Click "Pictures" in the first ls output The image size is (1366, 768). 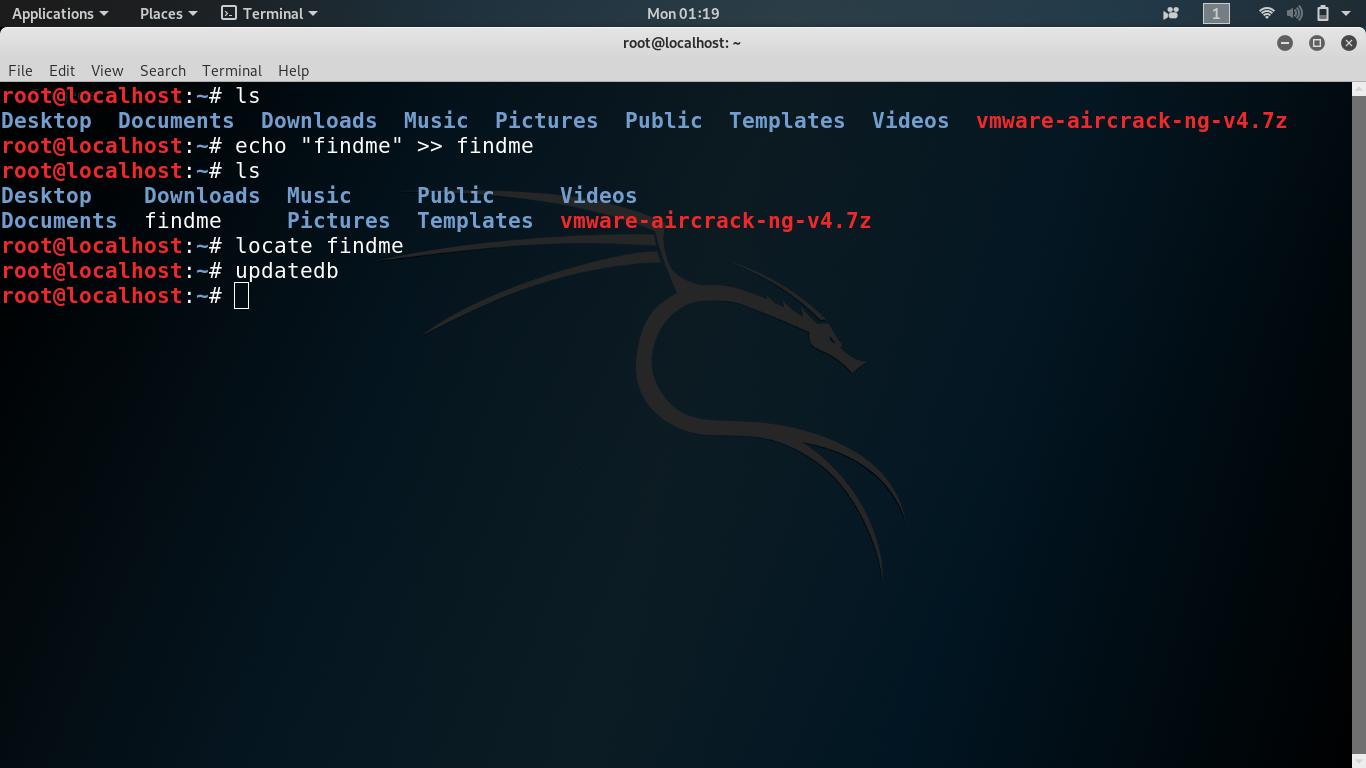547,121
